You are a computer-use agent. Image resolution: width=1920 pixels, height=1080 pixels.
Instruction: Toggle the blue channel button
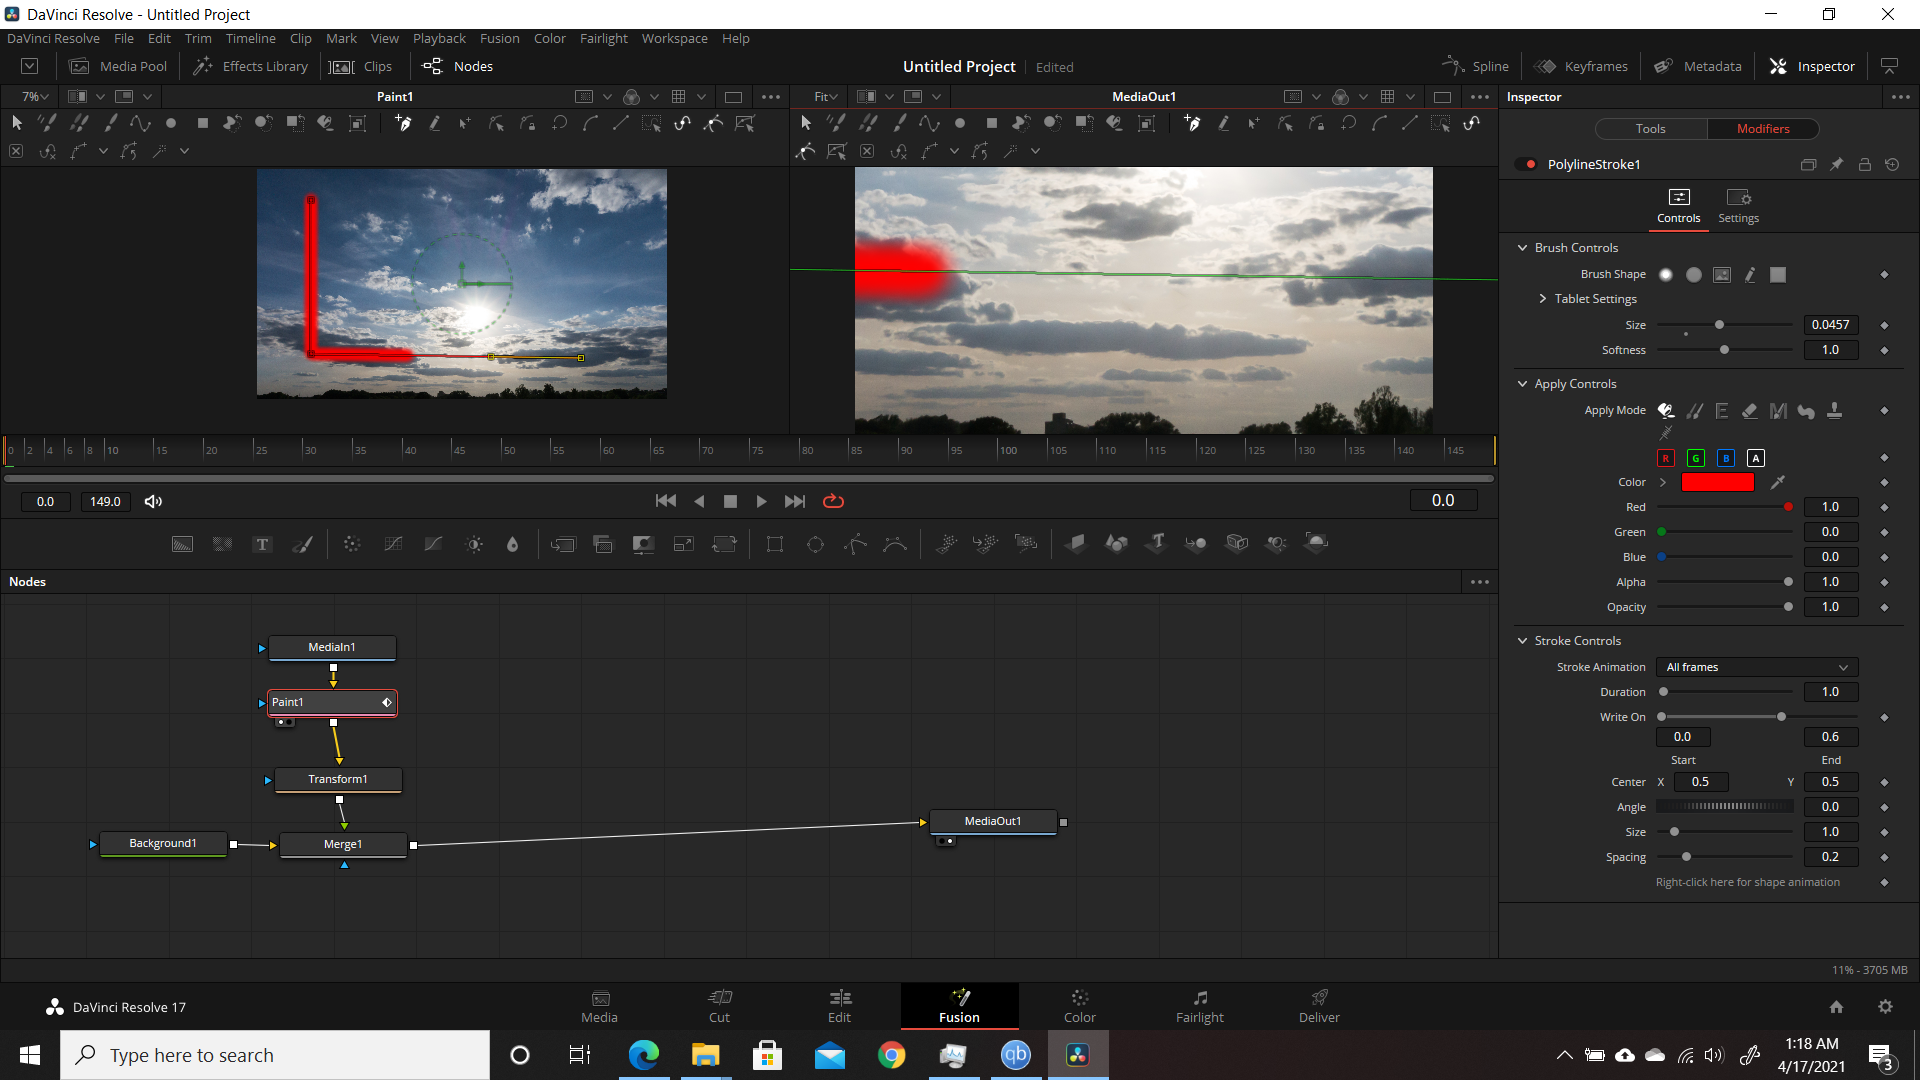tap(1726, 458)
